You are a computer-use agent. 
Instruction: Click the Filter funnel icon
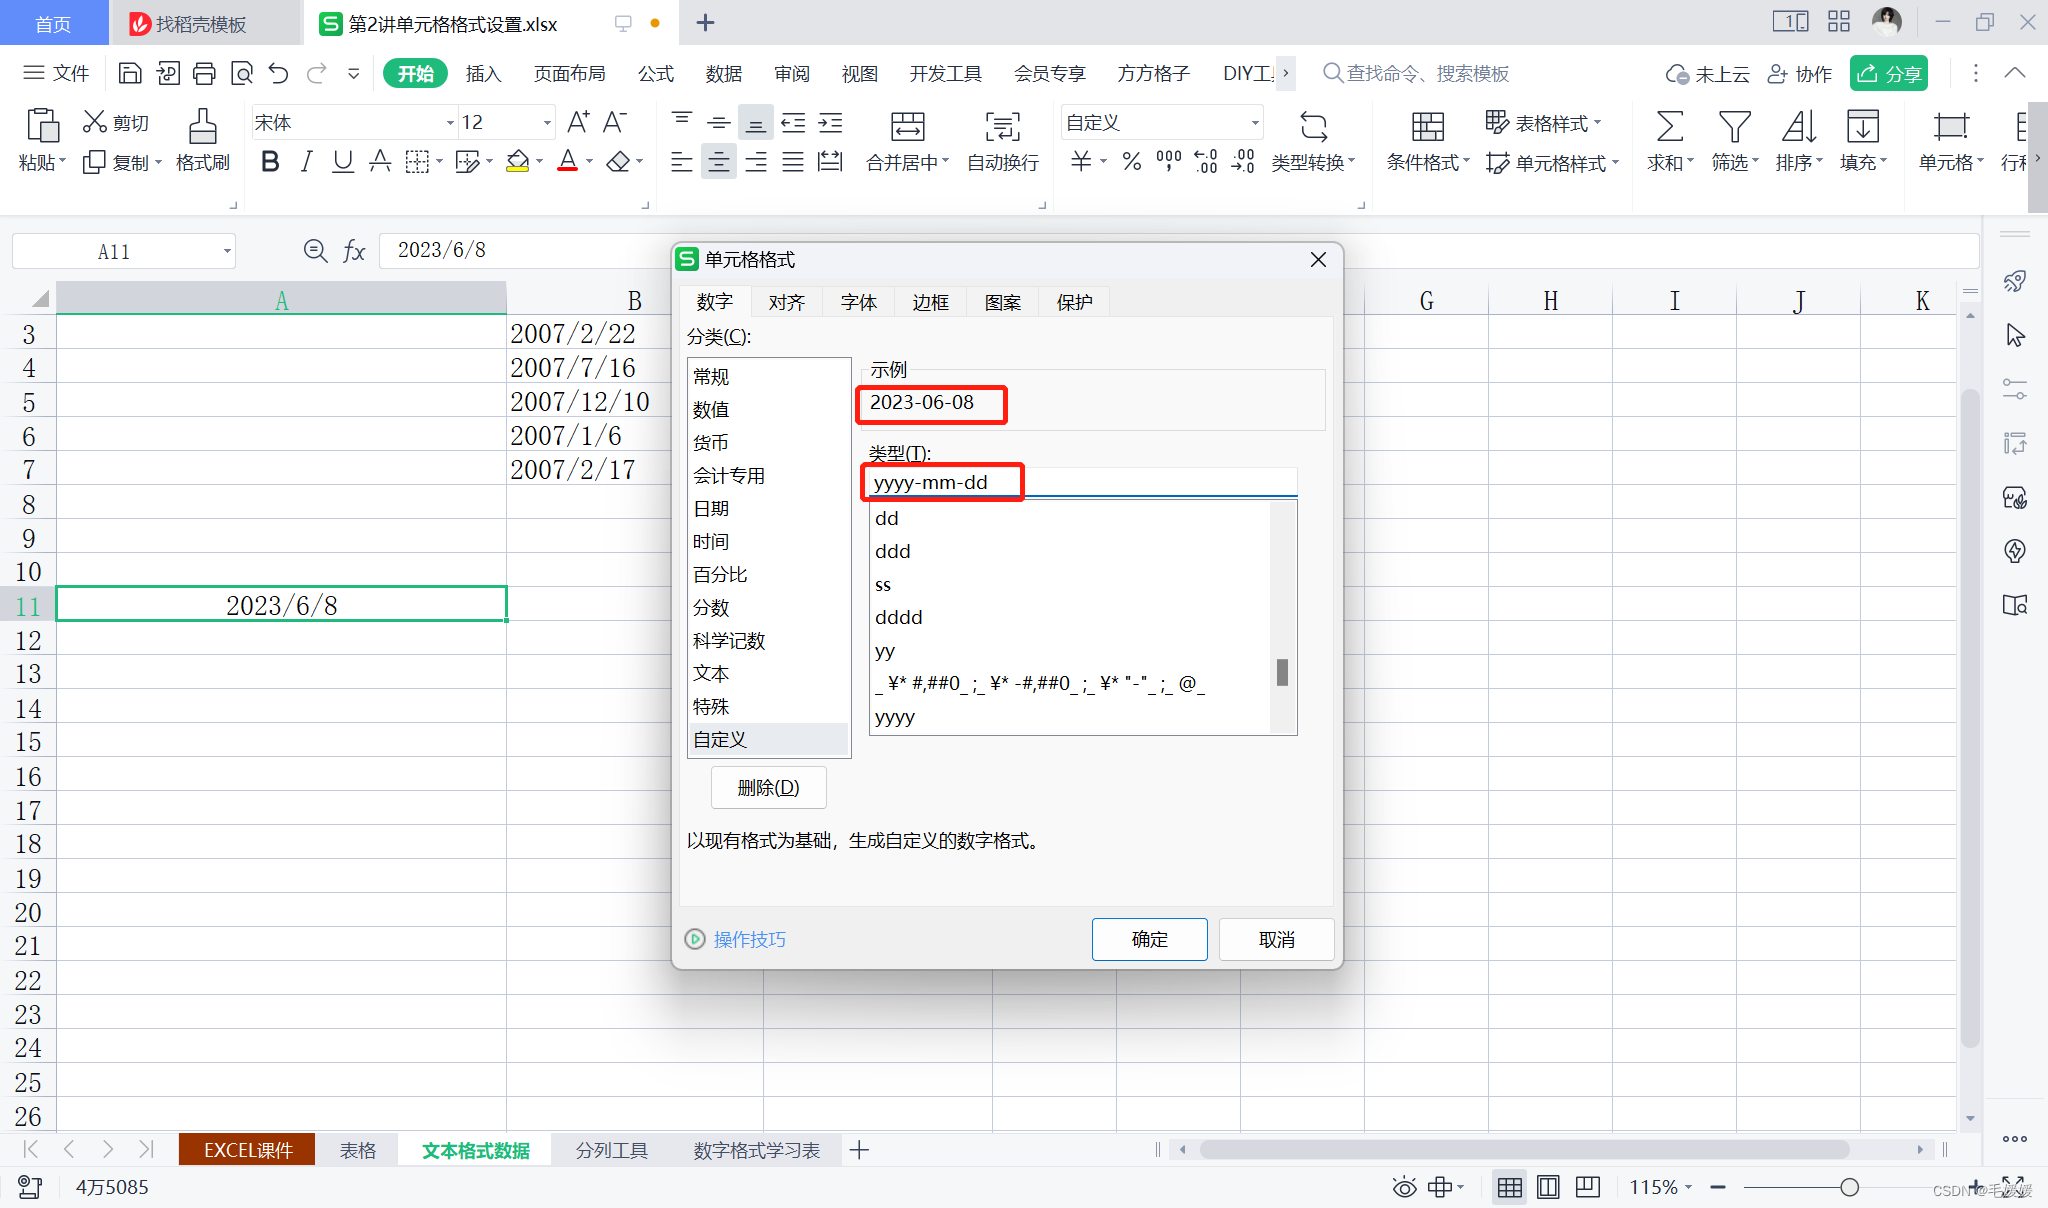(x=1733, y=128)
